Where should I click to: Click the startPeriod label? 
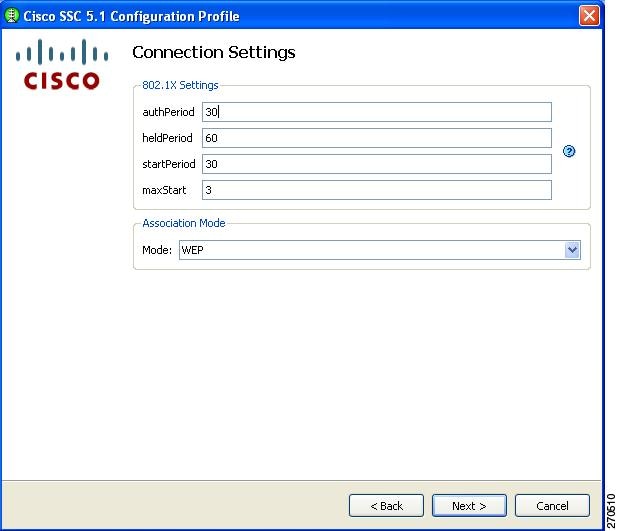point(169,164)
